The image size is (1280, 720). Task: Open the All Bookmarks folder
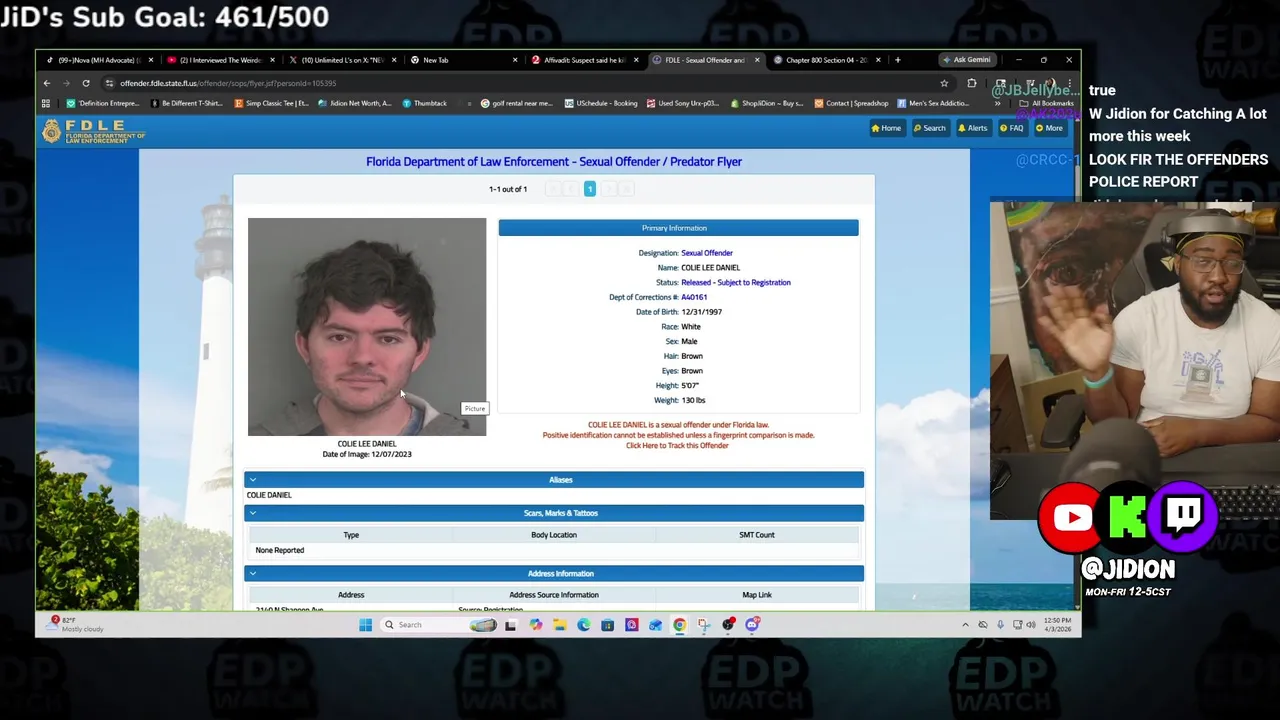(1046, 103)
